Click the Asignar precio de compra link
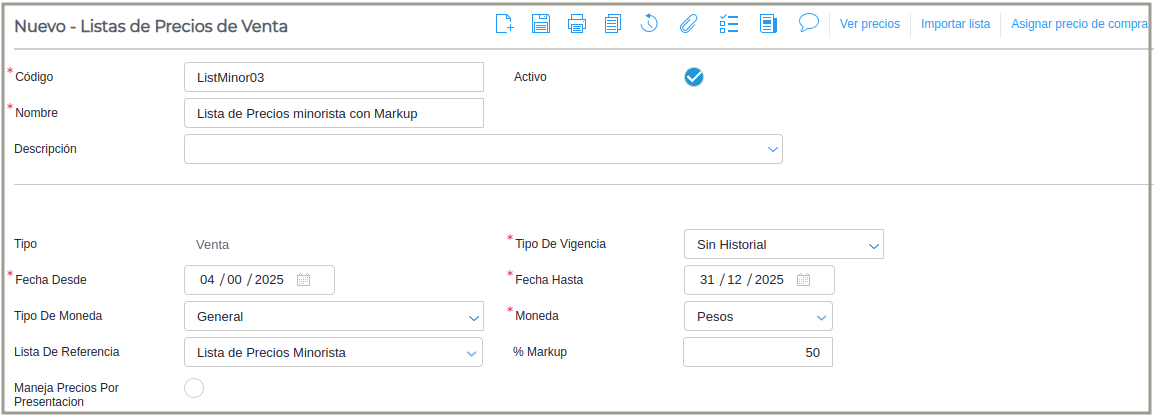Image resolution: width=1154 pixels, height=418 pixels. click(x=1078, y=24)
